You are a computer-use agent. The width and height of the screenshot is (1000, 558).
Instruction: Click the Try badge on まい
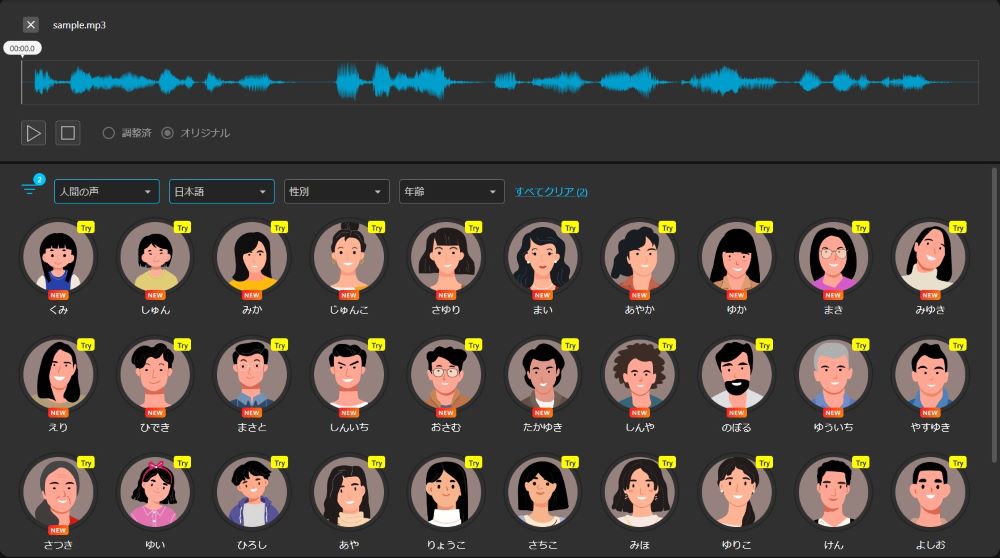571,228
